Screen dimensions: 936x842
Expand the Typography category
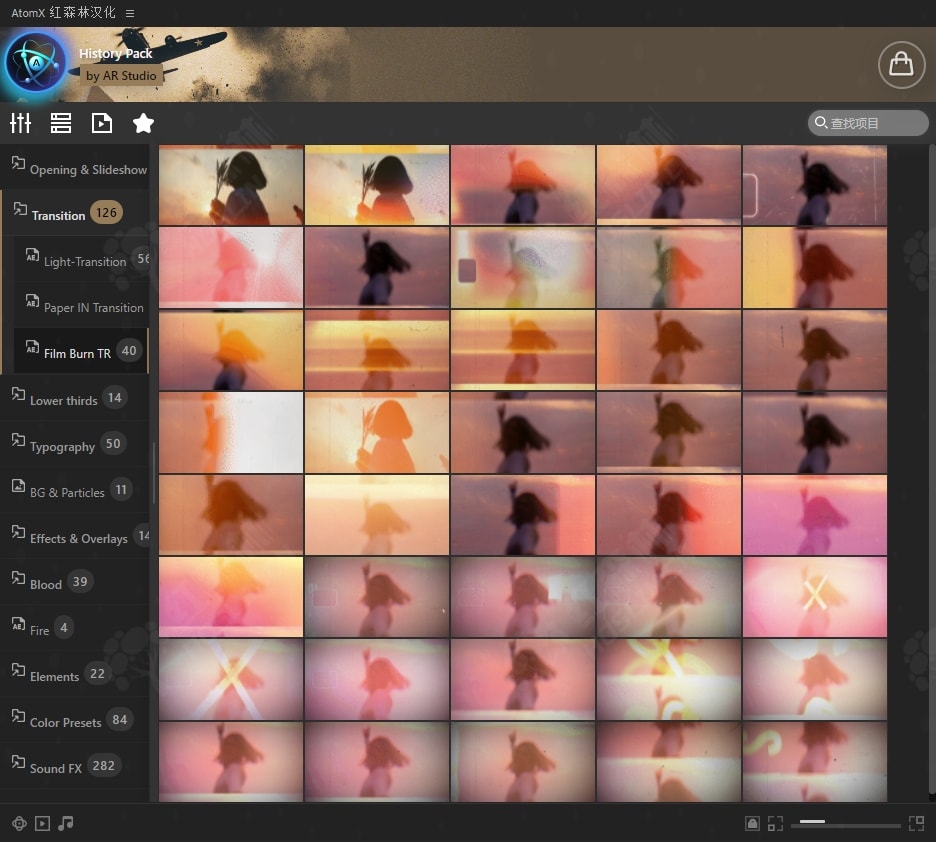pos(62,446)
